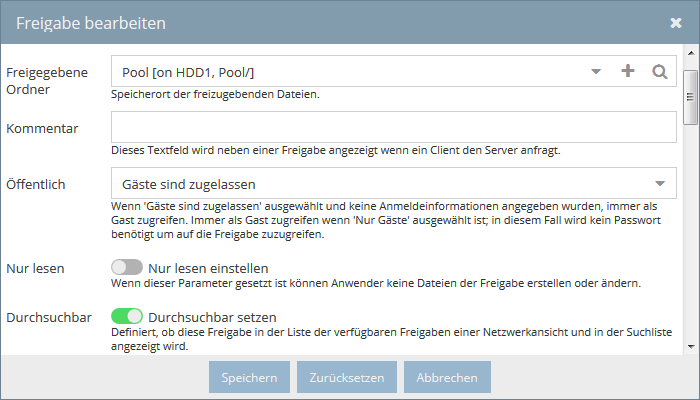
Task: Select the 'Gäste sind zugelassen' combo box
Action: 394,183
